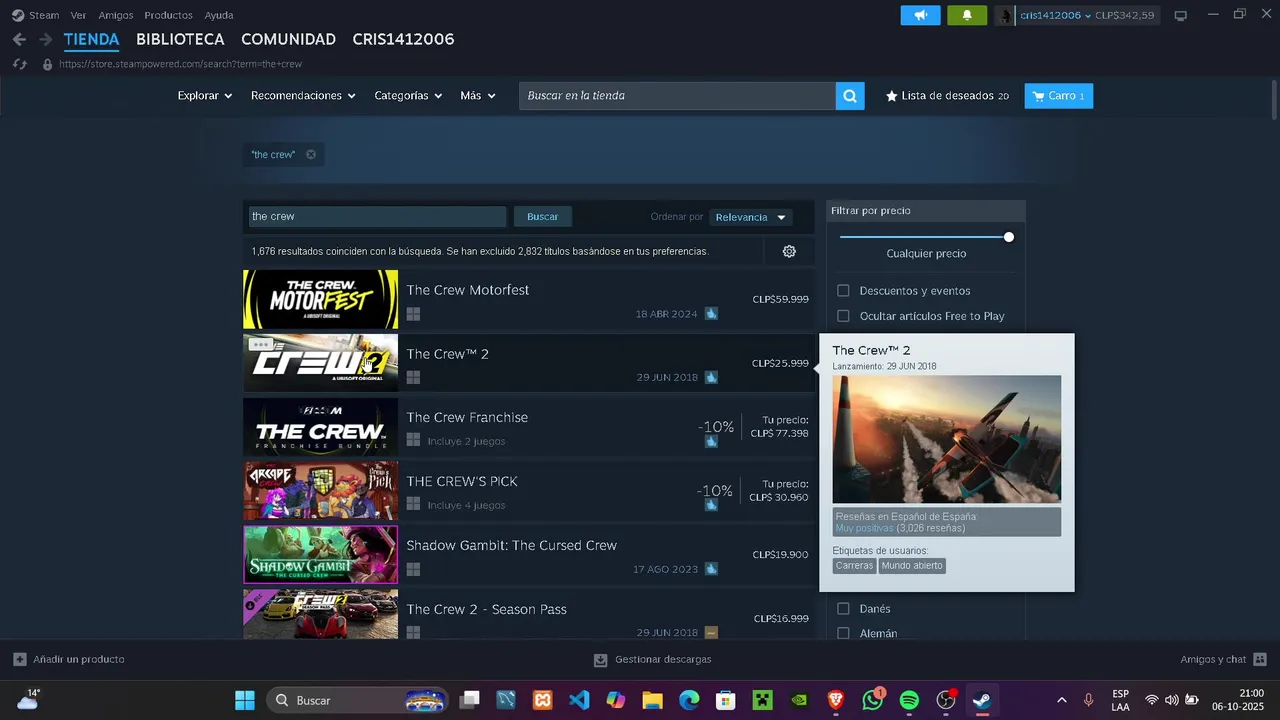Click The Crew 2 - Season Pass thumbnail
This screenshot has height=720, width=1280.
click(x=320, y=614)
